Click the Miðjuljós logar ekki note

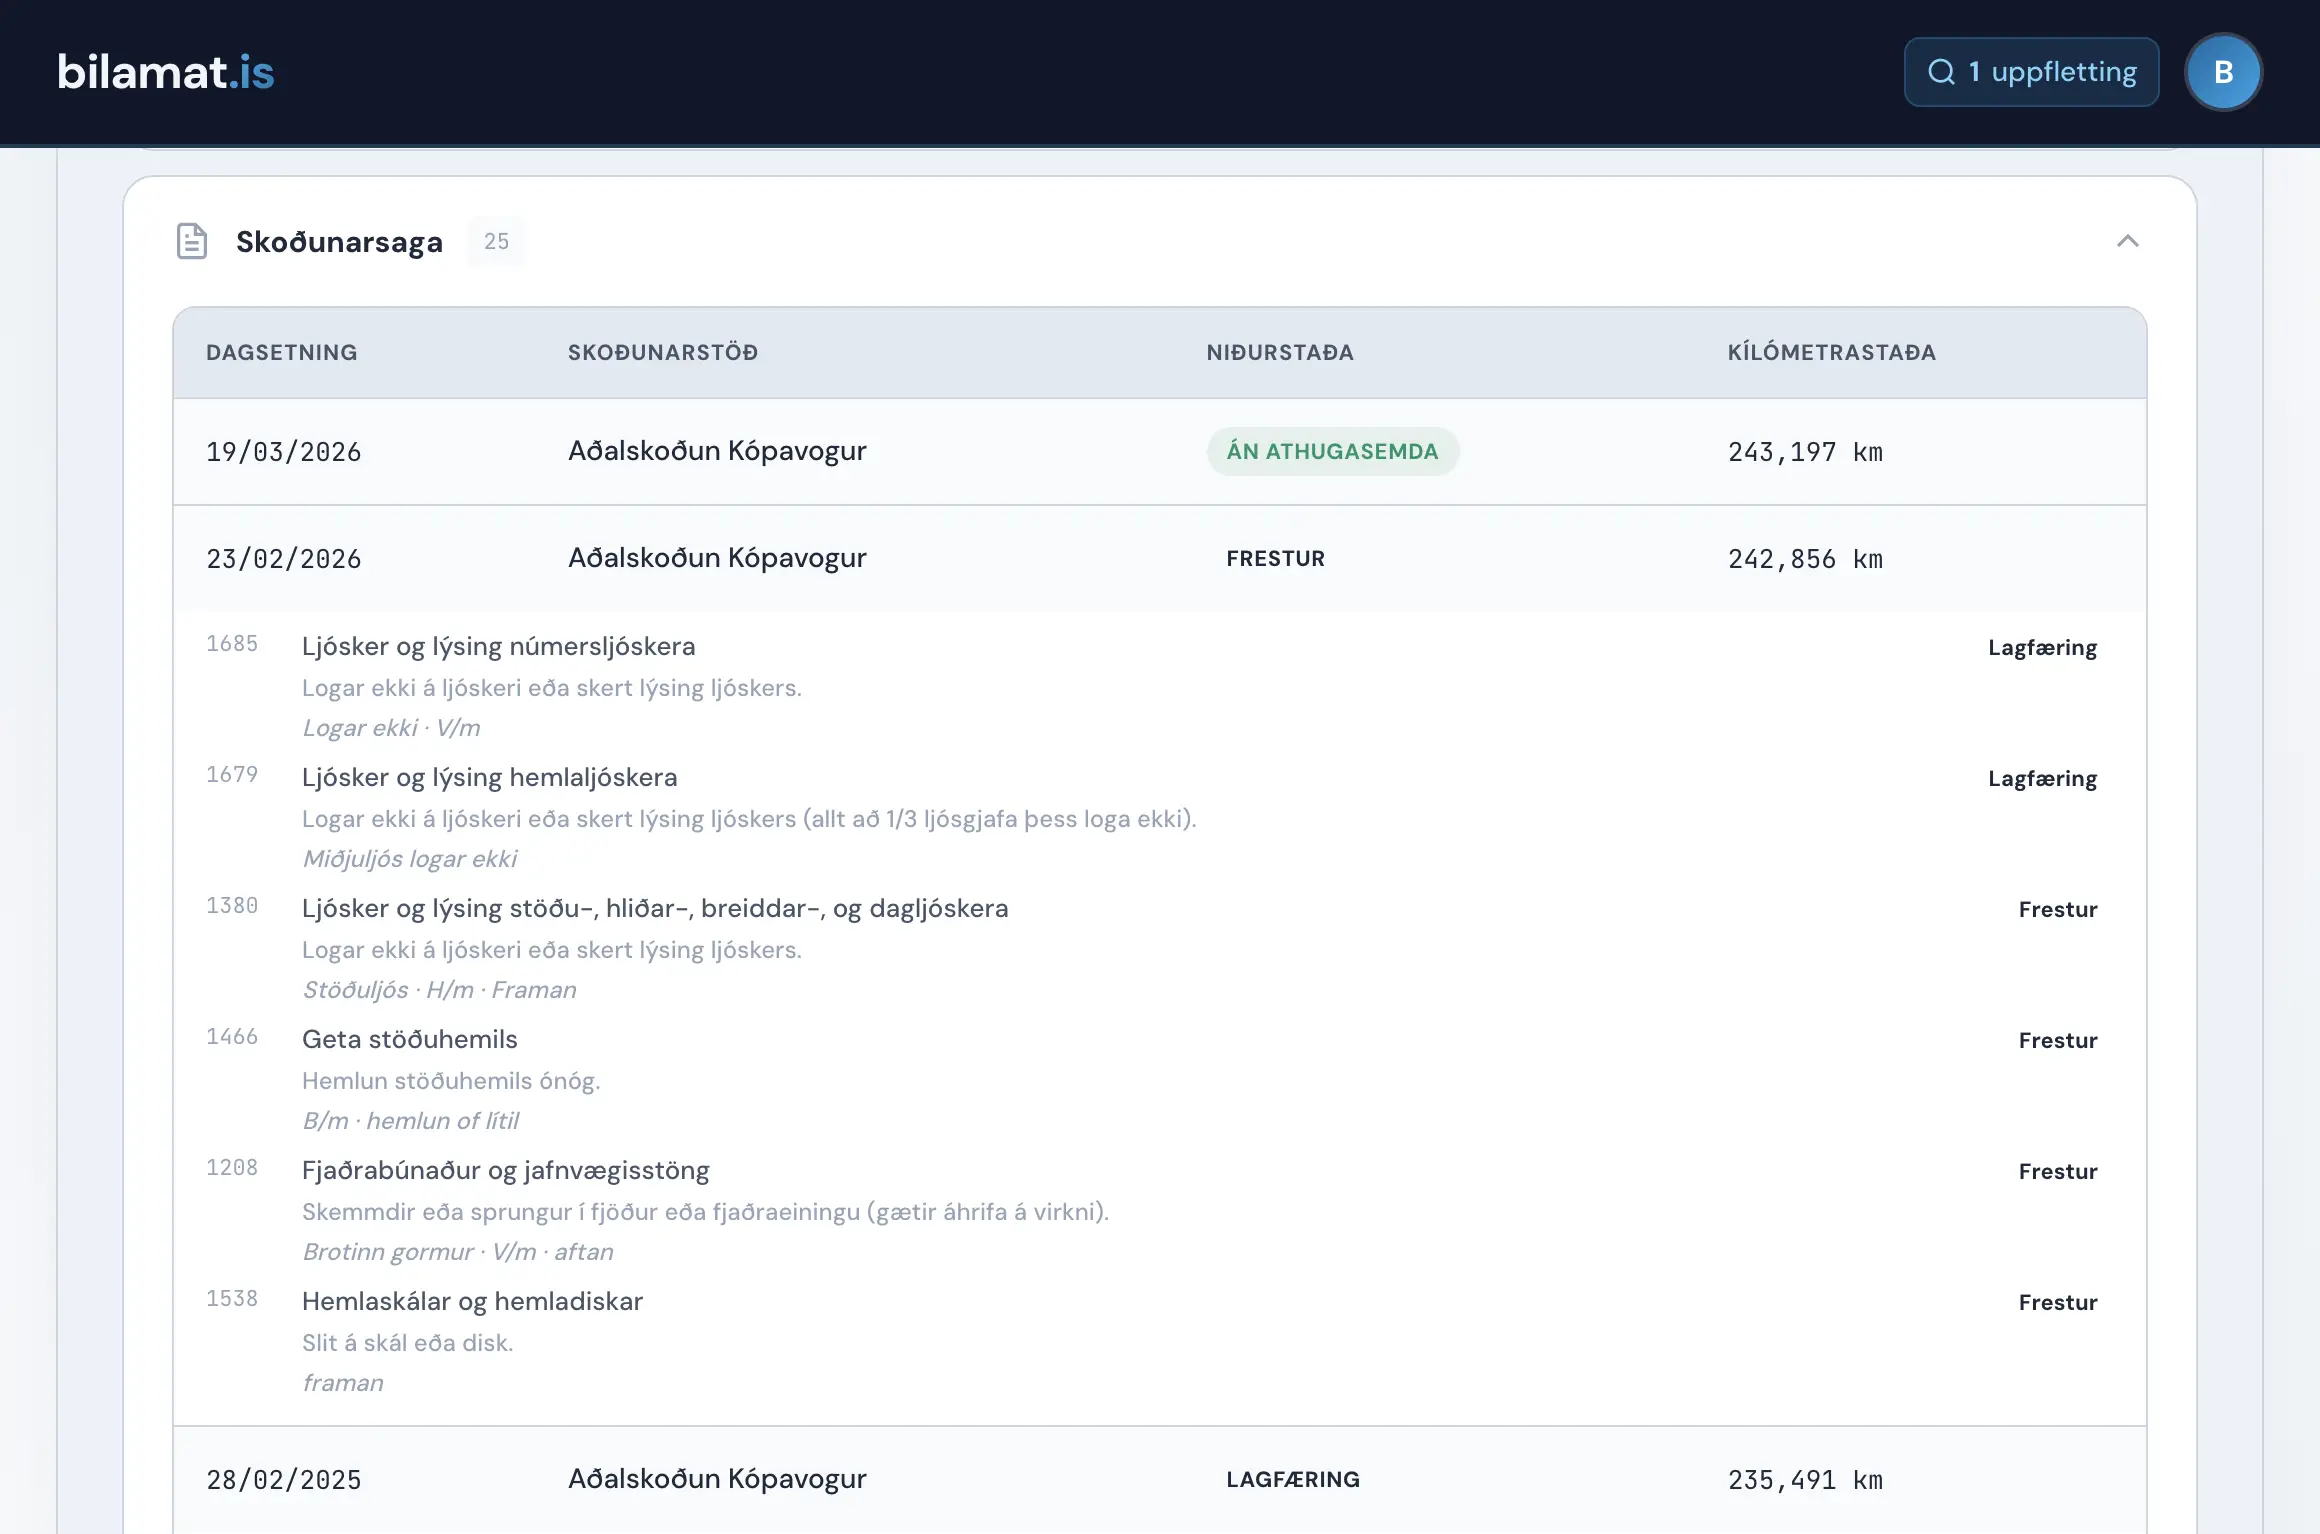pos(410,859)
